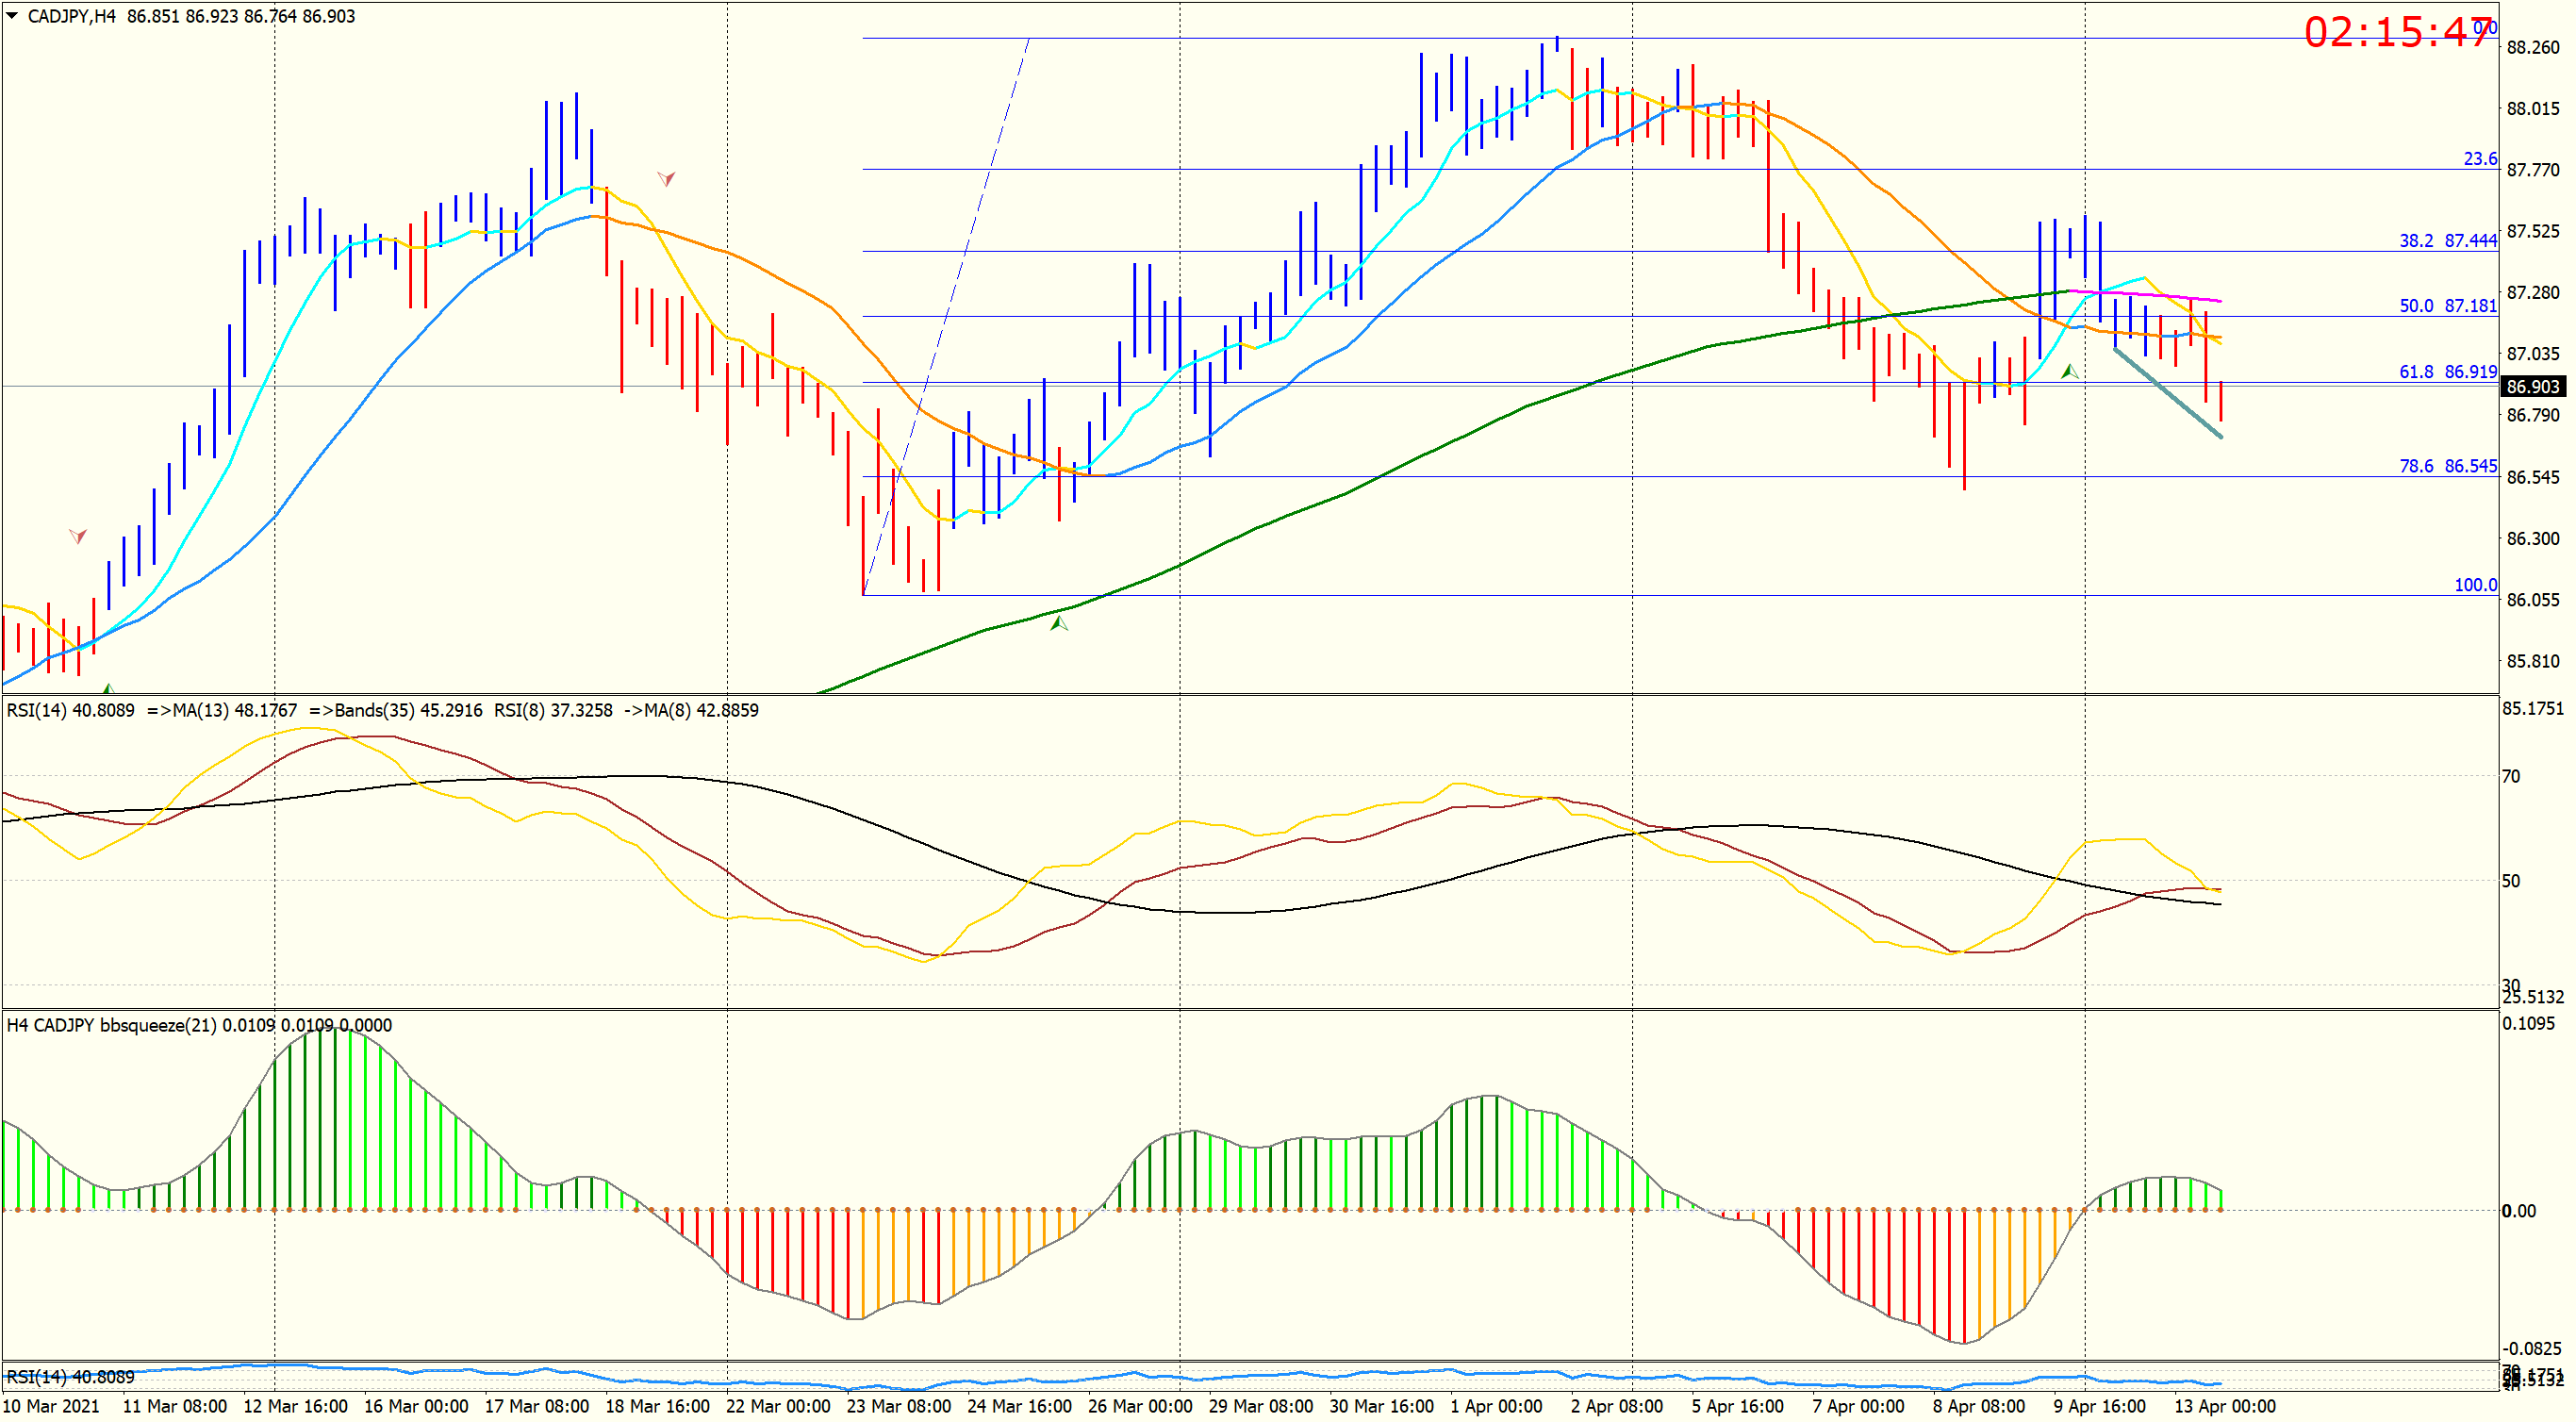Select the 100.0 Fibonacci base level label

click(x=2475, y=584)
